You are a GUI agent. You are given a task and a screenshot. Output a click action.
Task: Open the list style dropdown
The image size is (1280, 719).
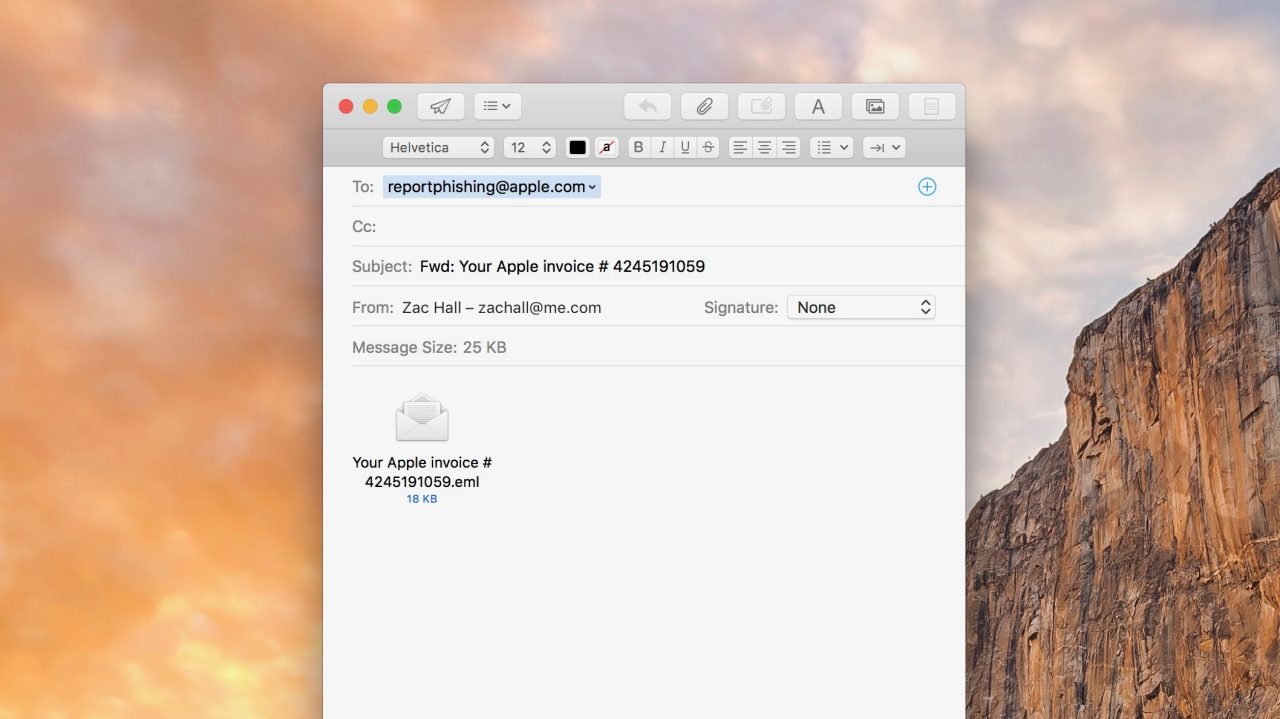[831, 147]
